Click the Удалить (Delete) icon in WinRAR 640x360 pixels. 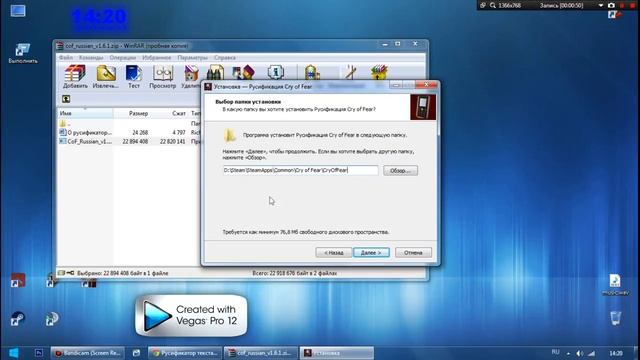coord(191,76)
